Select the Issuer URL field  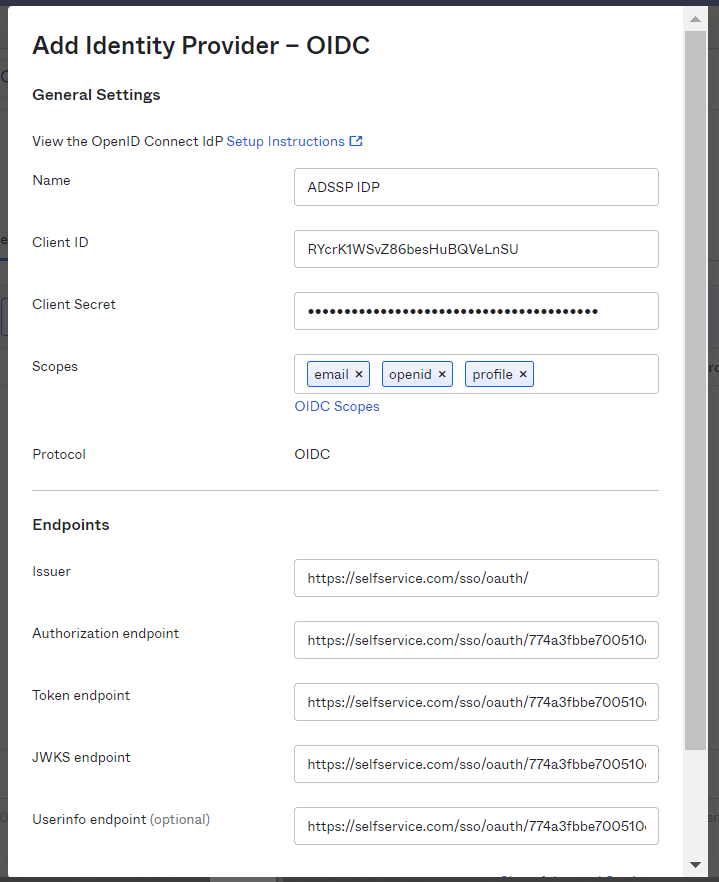click(x=476, y=578)
